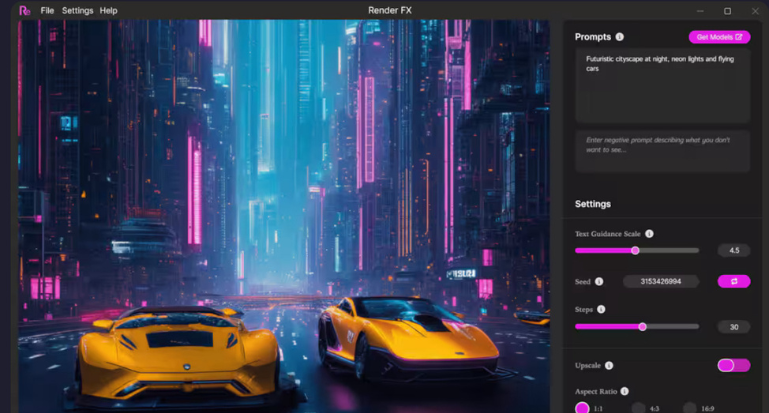Pick the 16:9 aspect ratio
Viewport: 769px width, 413px height.
point(691,408)
